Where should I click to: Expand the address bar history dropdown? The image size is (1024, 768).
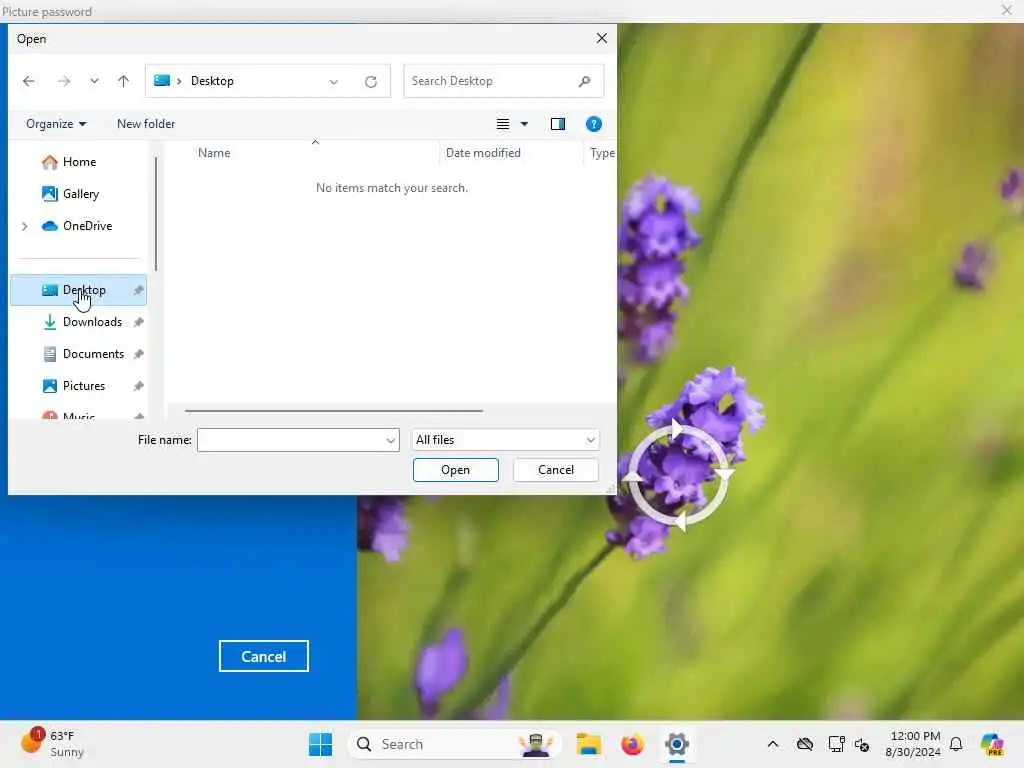(x=334, y=82)
